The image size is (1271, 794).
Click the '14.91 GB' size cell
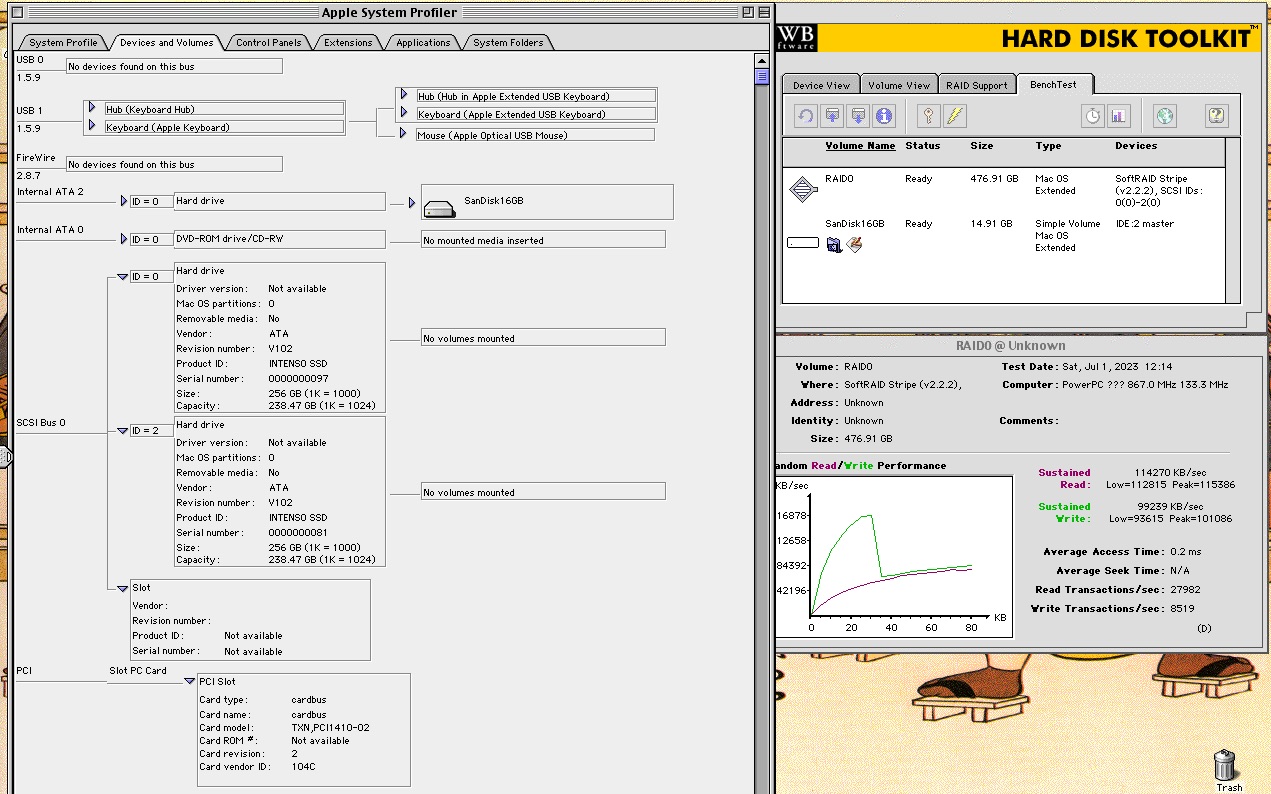[x=992, y=224]
